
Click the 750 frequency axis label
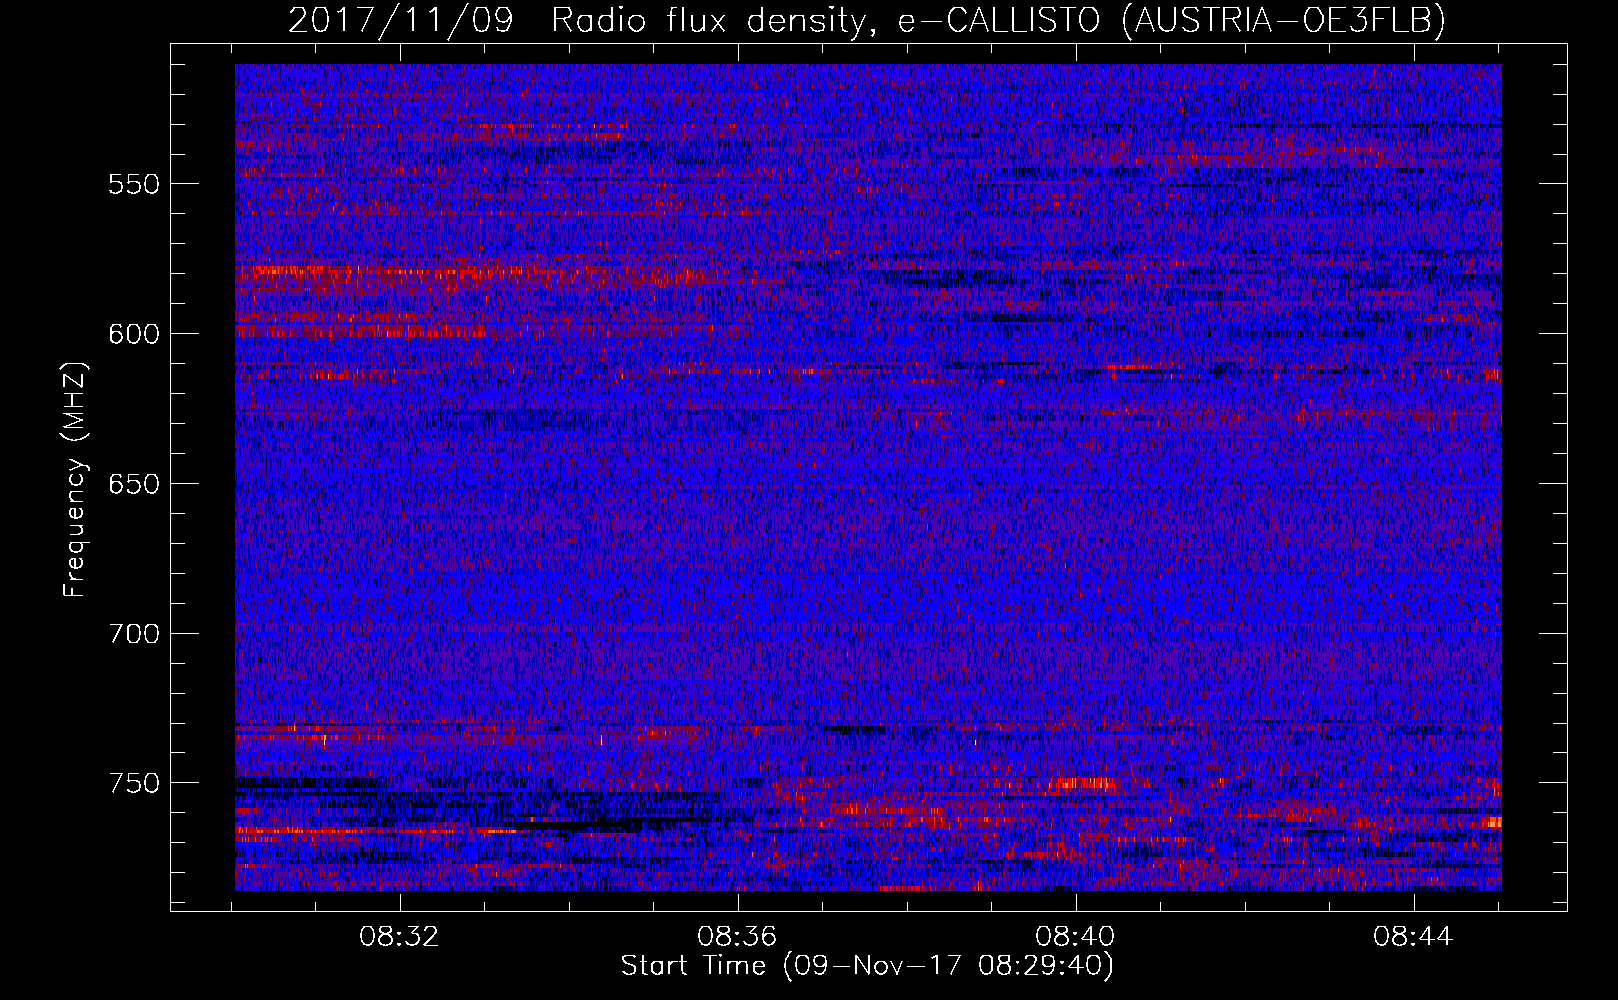[x=134, y=783]
